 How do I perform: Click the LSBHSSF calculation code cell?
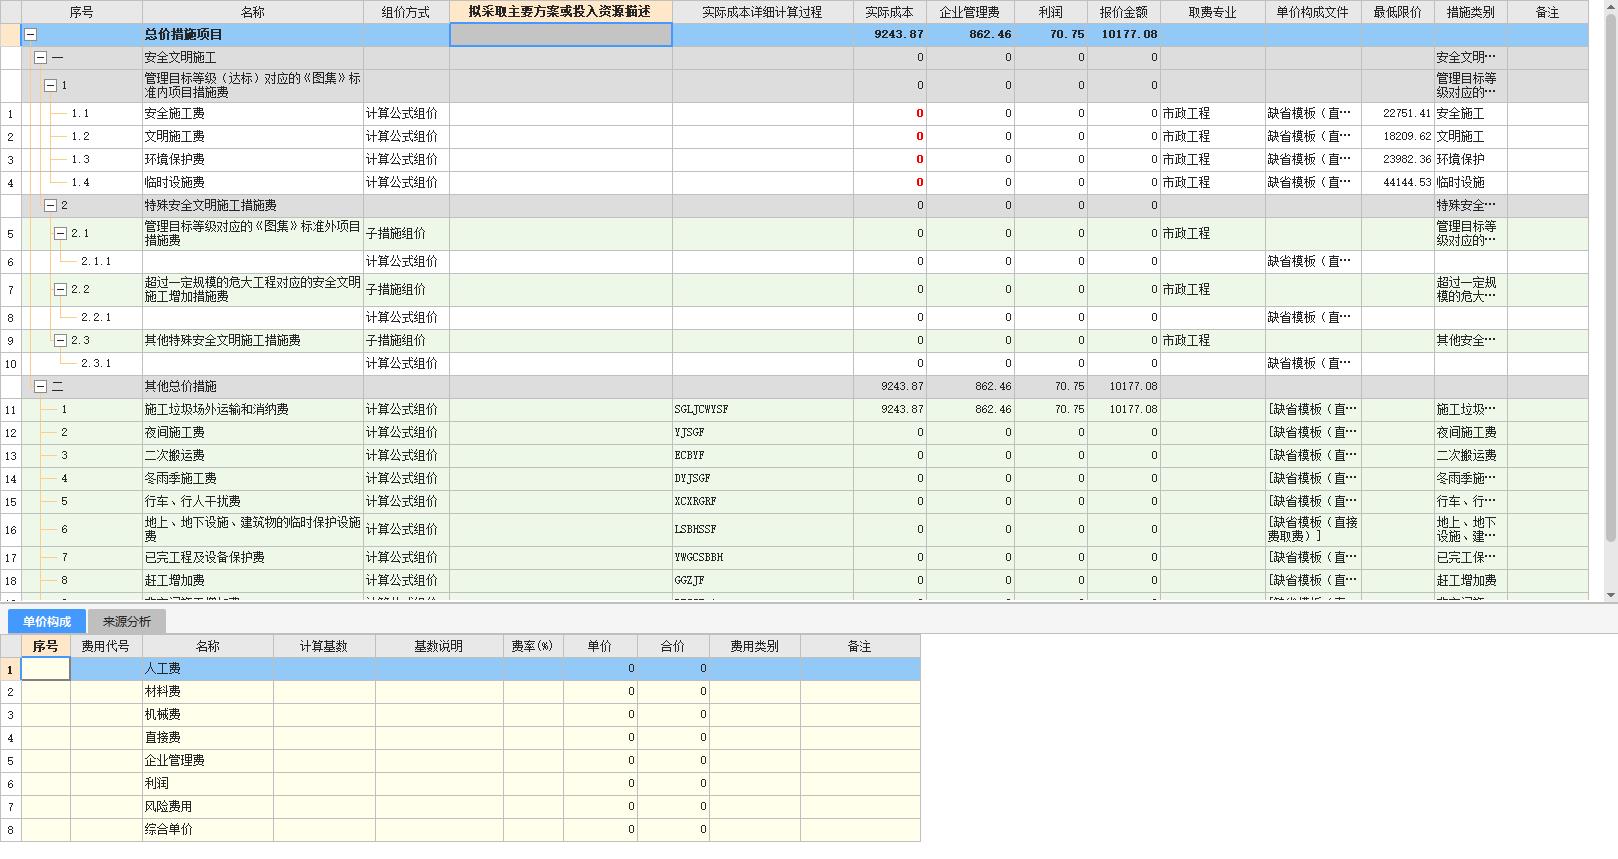(x=762, y=530)
